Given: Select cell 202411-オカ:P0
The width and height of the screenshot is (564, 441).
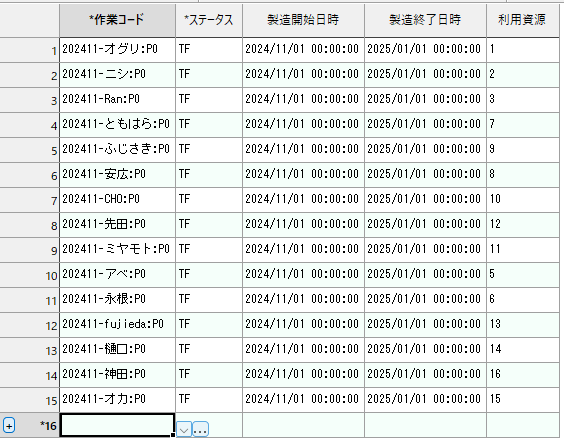Looking at the screenshot, I should tap(117, 400).
